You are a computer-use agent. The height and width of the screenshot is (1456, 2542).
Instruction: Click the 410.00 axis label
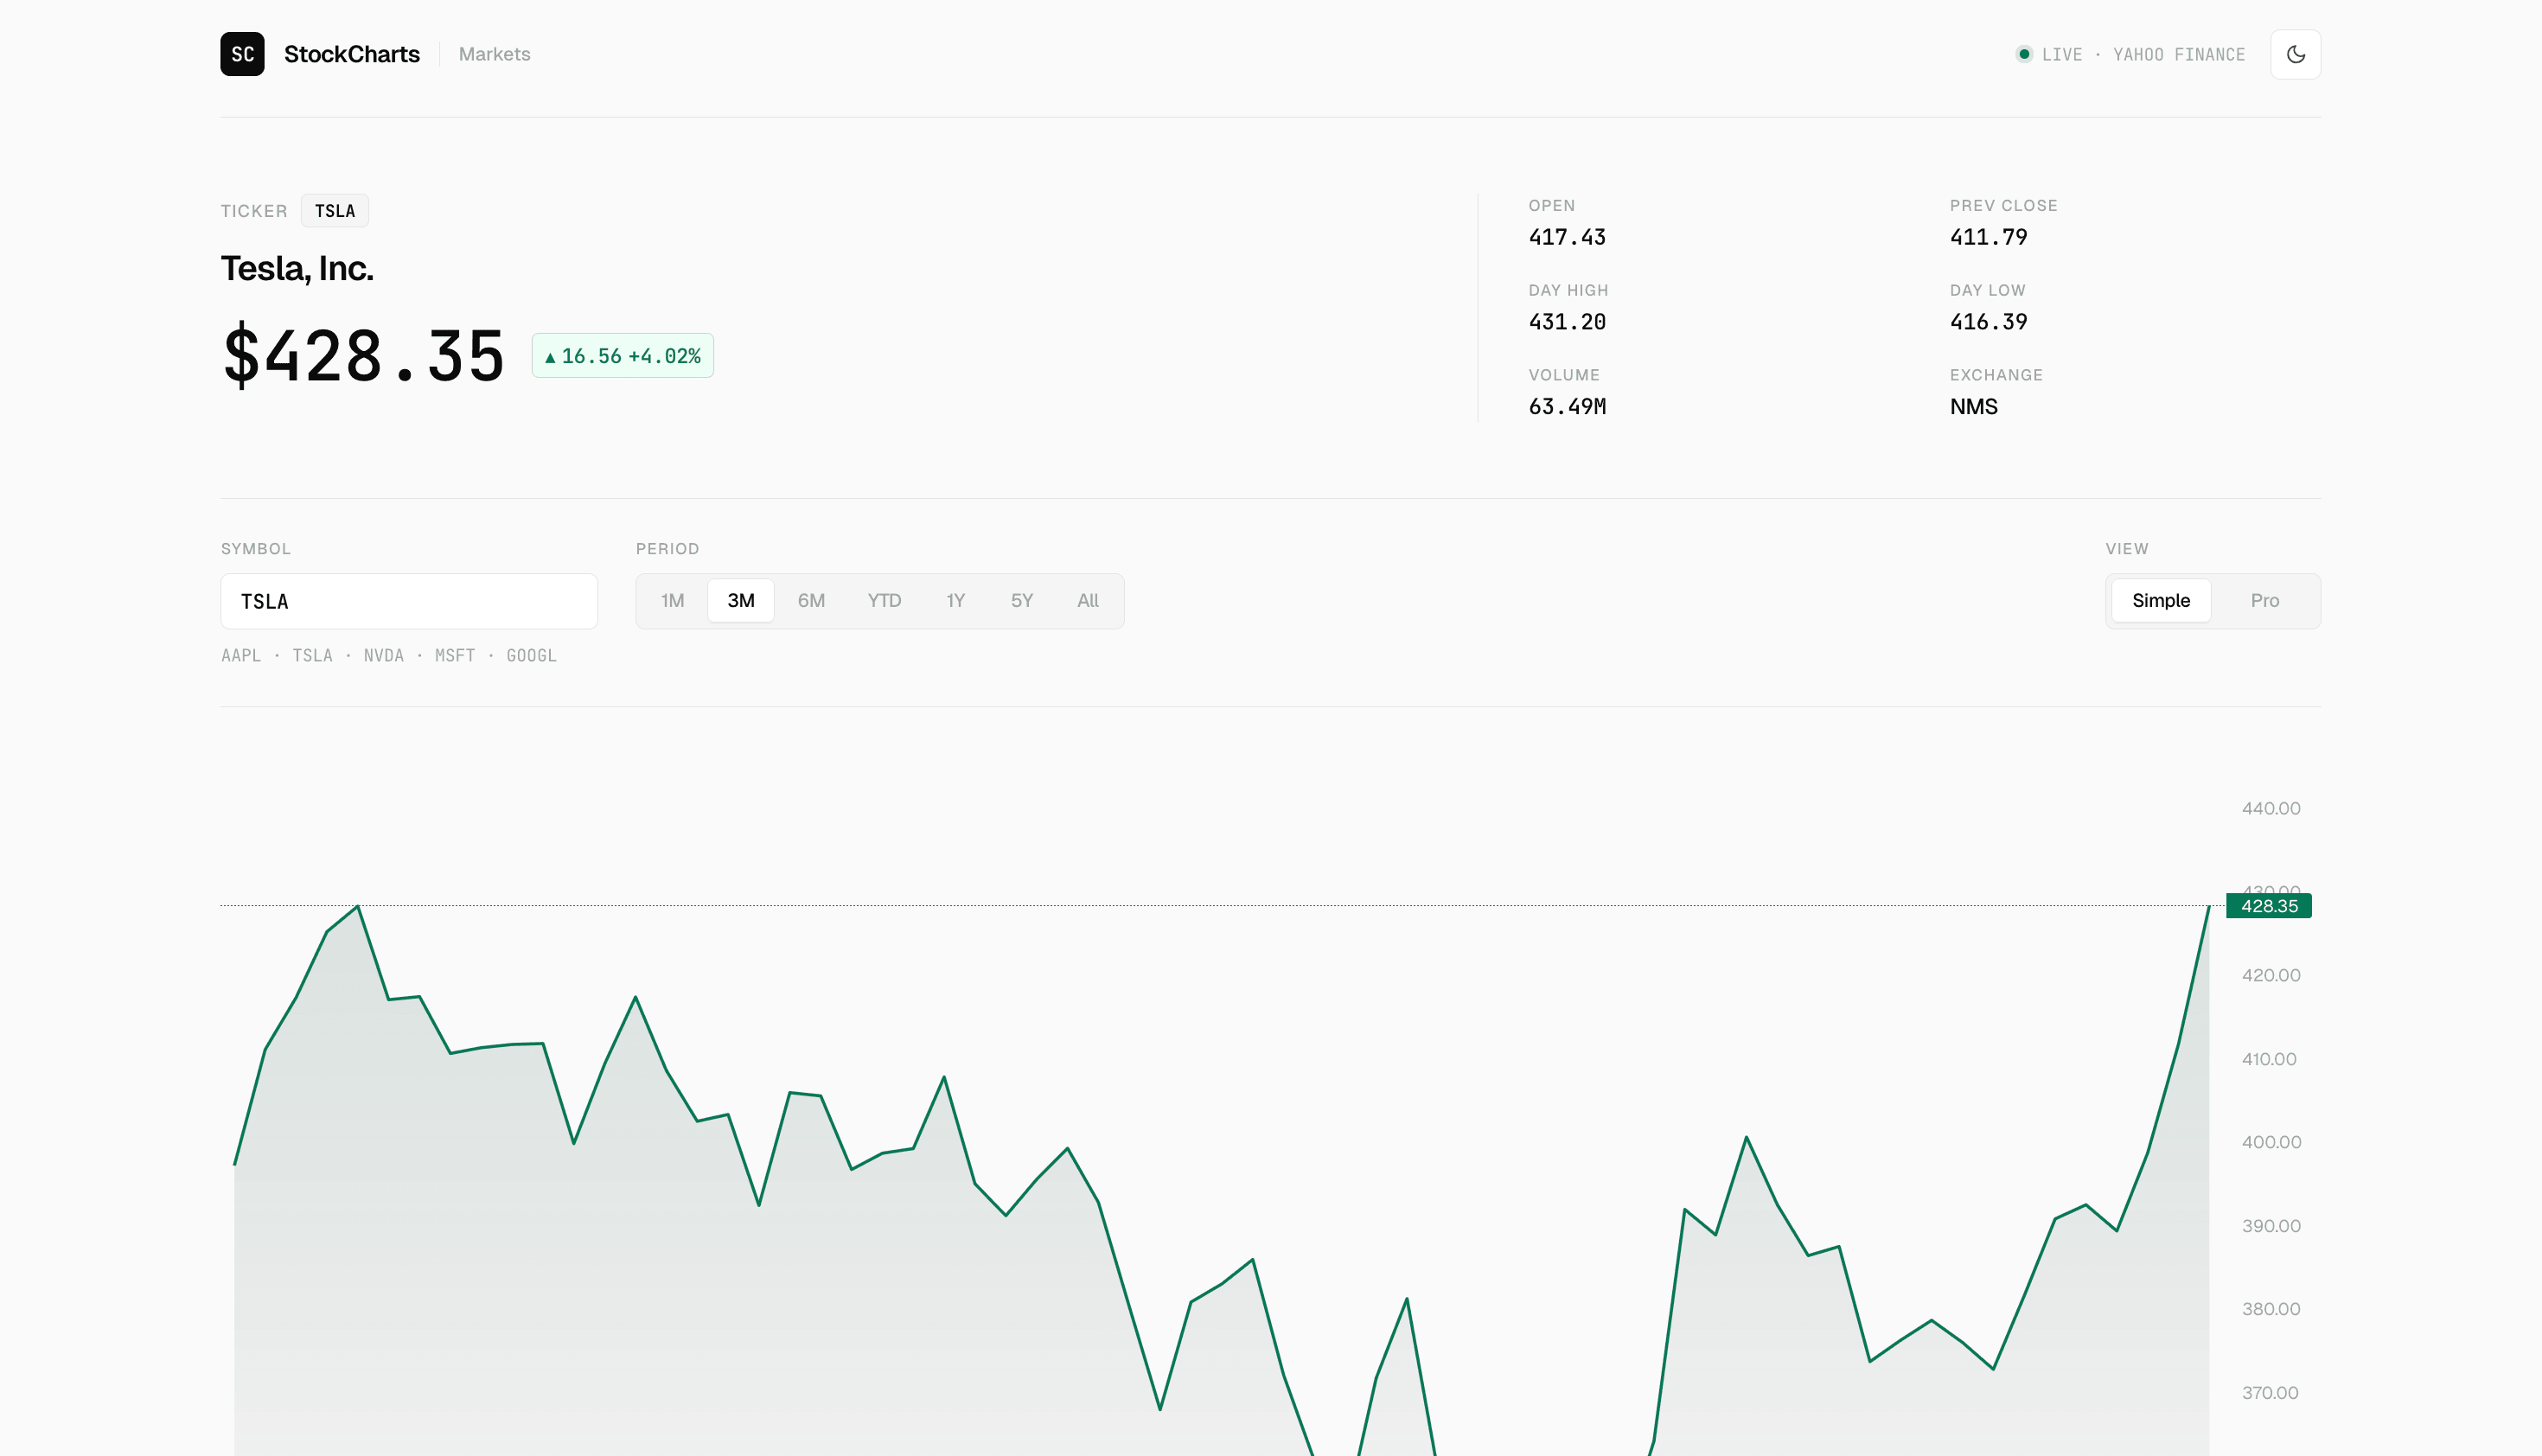(x=2268, y=1059)
